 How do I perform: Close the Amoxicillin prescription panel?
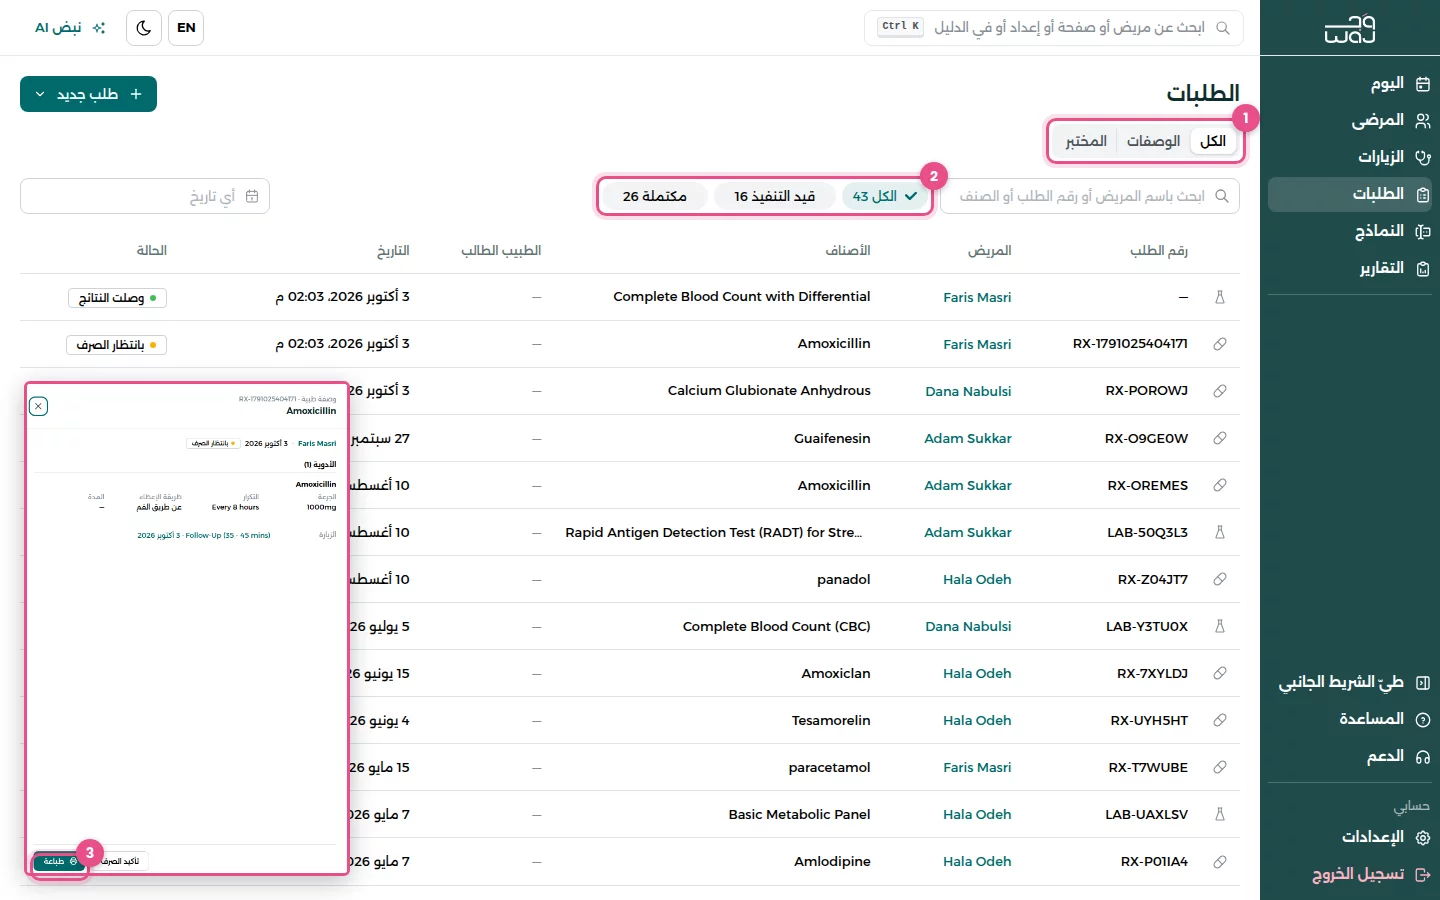click(38, 406)
